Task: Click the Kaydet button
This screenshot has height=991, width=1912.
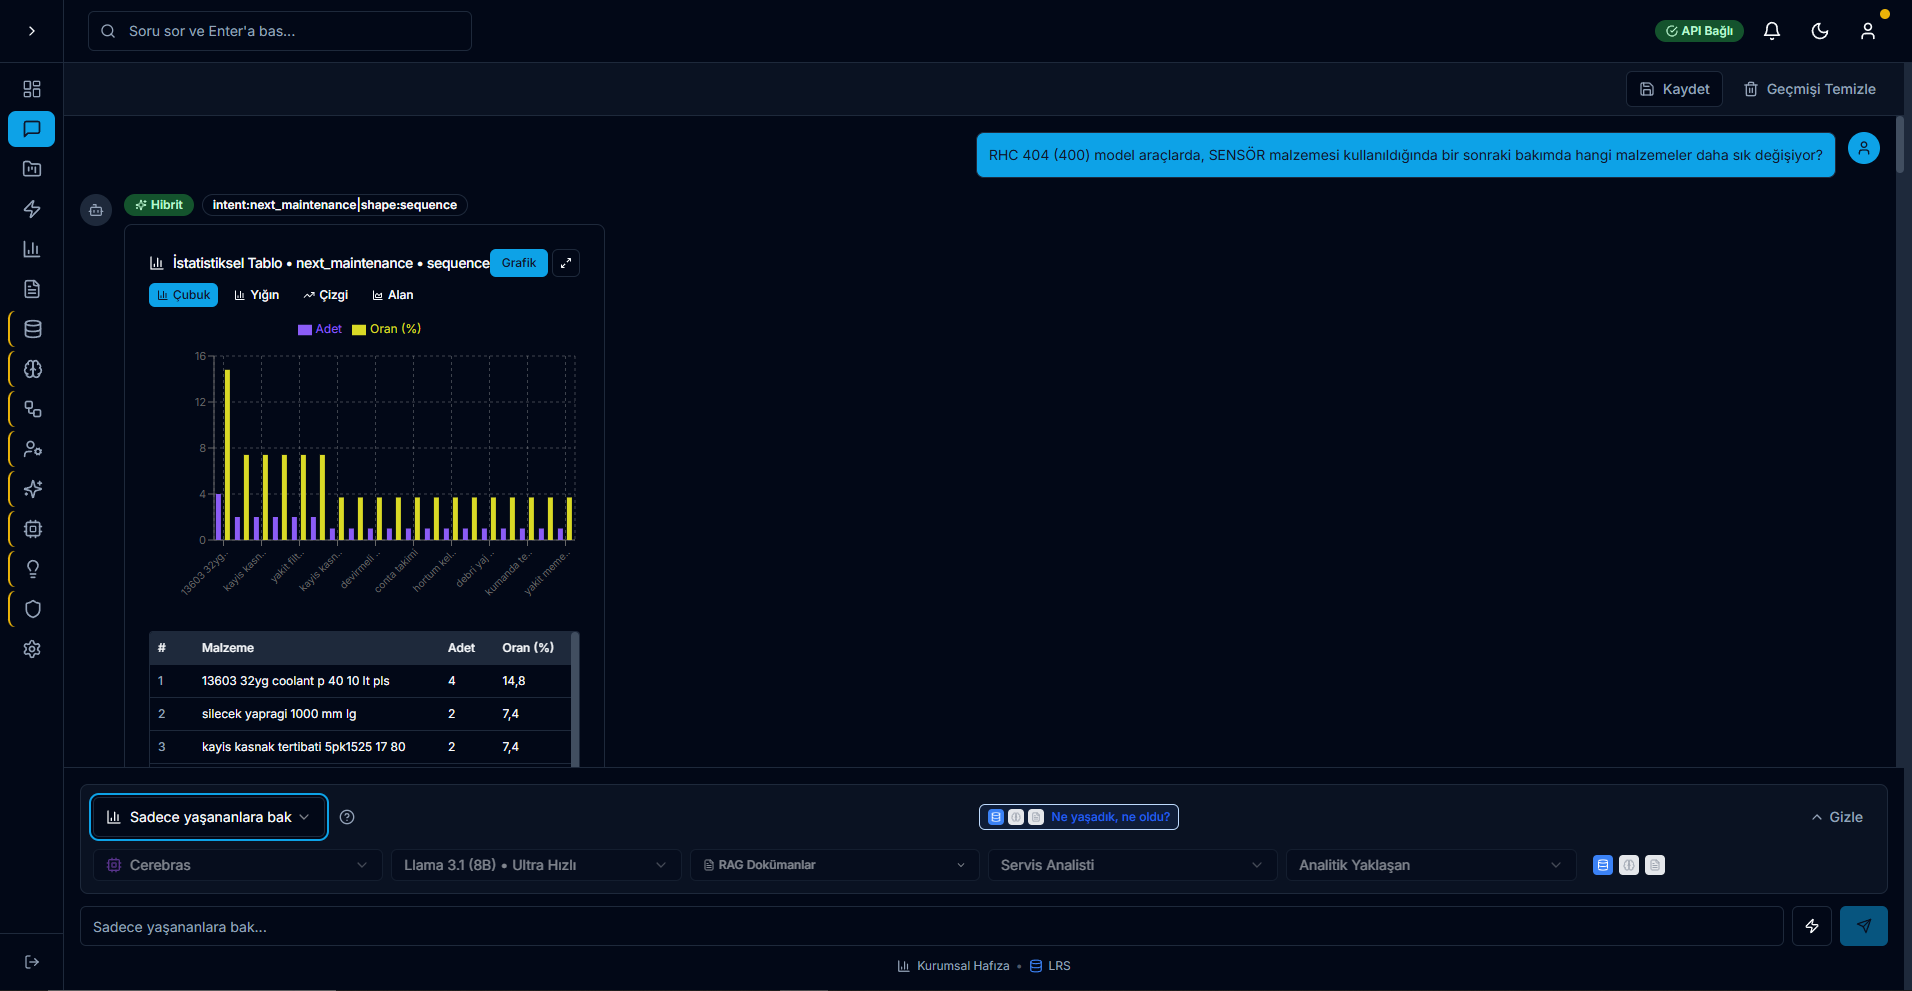Action: point(1674,89)
